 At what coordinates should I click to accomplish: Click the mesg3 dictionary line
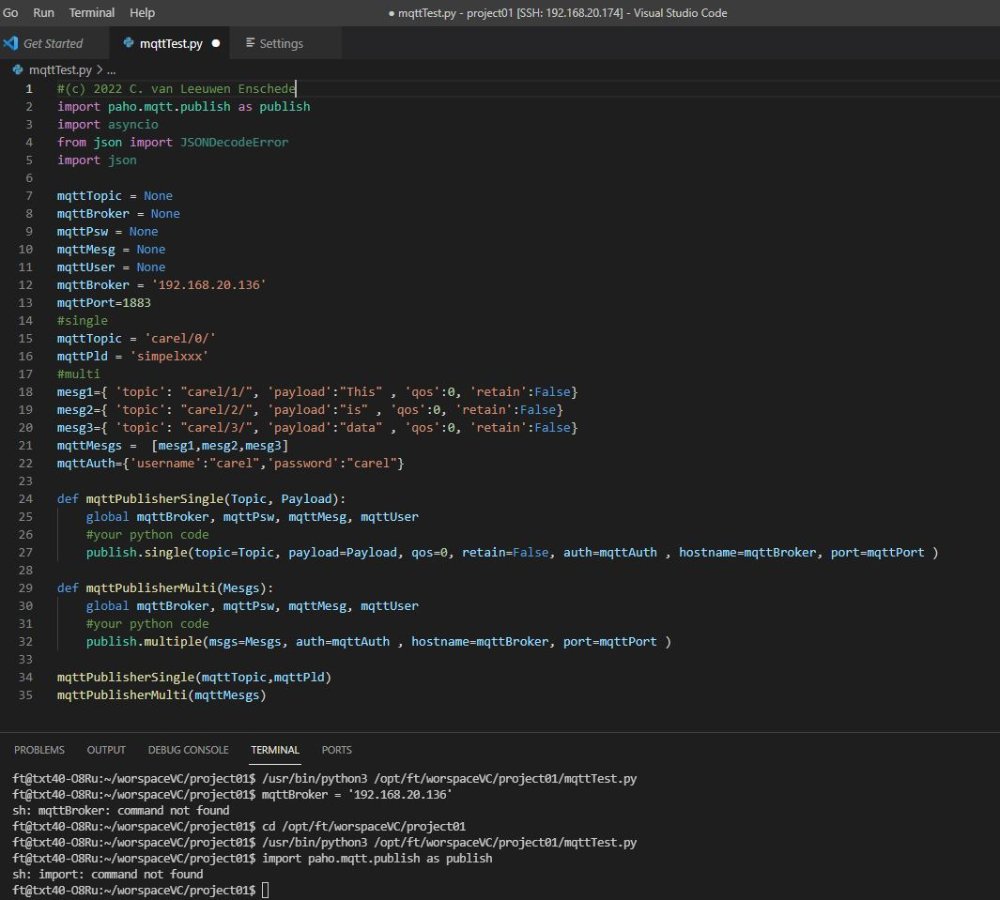[317, 428]
